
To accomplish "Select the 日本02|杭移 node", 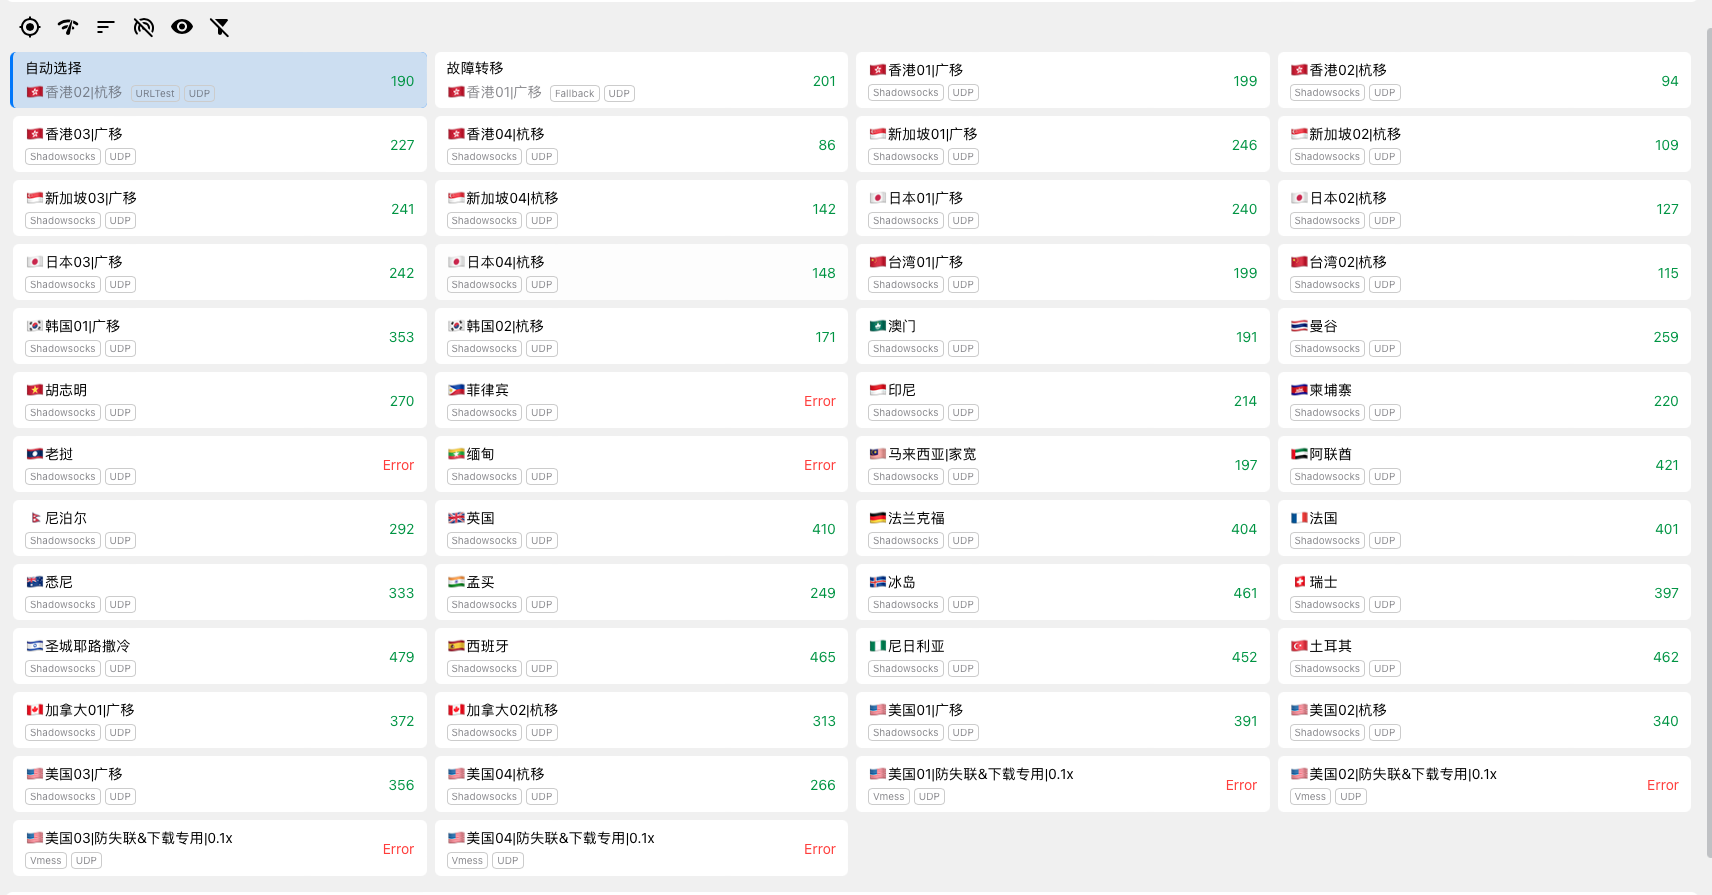I will [1484, 208].
